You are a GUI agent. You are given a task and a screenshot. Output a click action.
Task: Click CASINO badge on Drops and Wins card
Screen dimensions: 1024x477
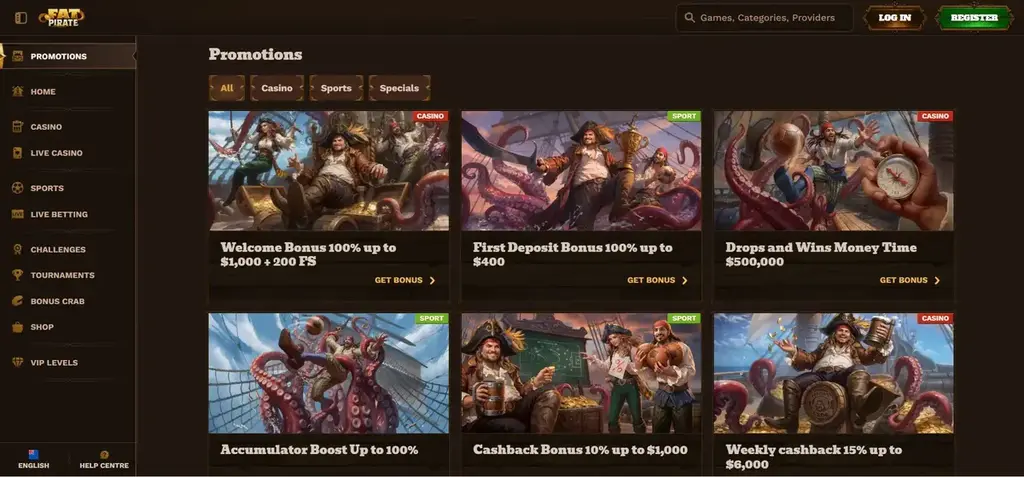tap(935, 116)
